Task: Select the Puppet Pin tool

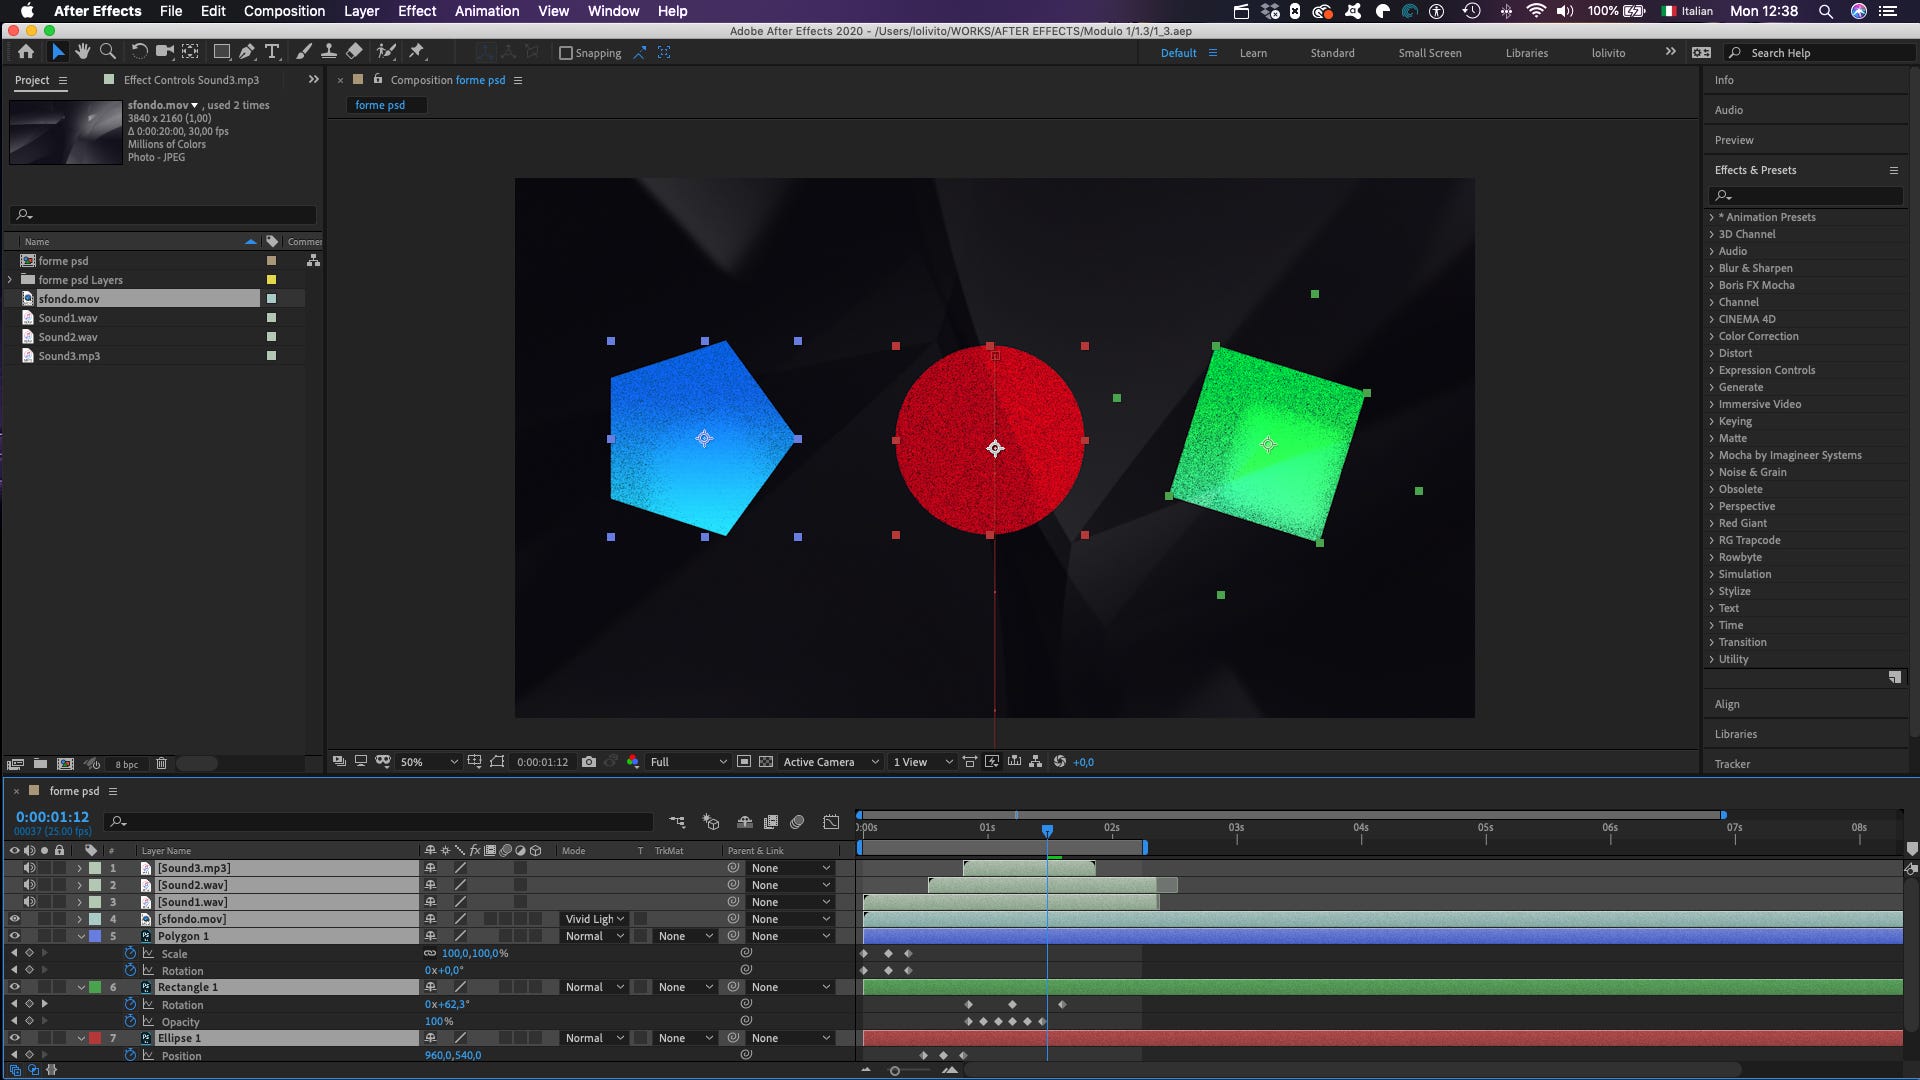Action: 417,52
